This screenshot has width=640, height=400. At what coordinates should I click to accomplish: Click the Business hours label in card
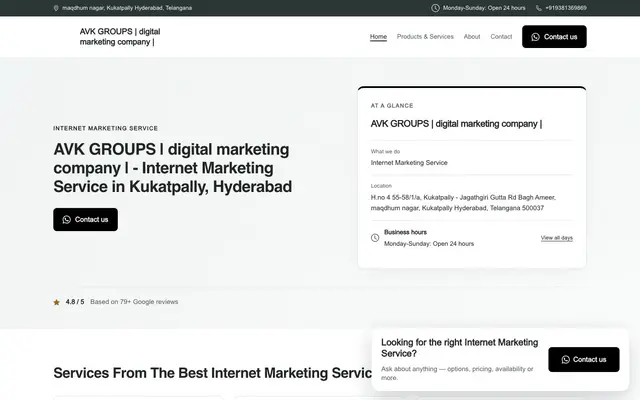[405, 232]
